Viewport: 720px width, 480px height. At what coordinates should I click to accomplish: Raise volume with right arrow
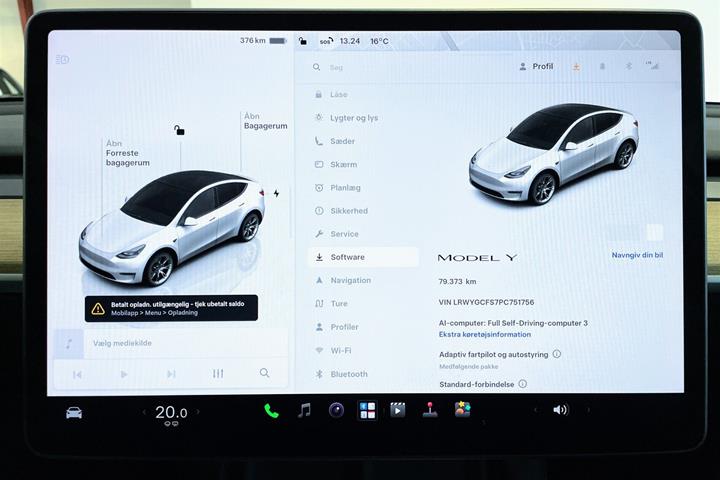pos(588,410)
